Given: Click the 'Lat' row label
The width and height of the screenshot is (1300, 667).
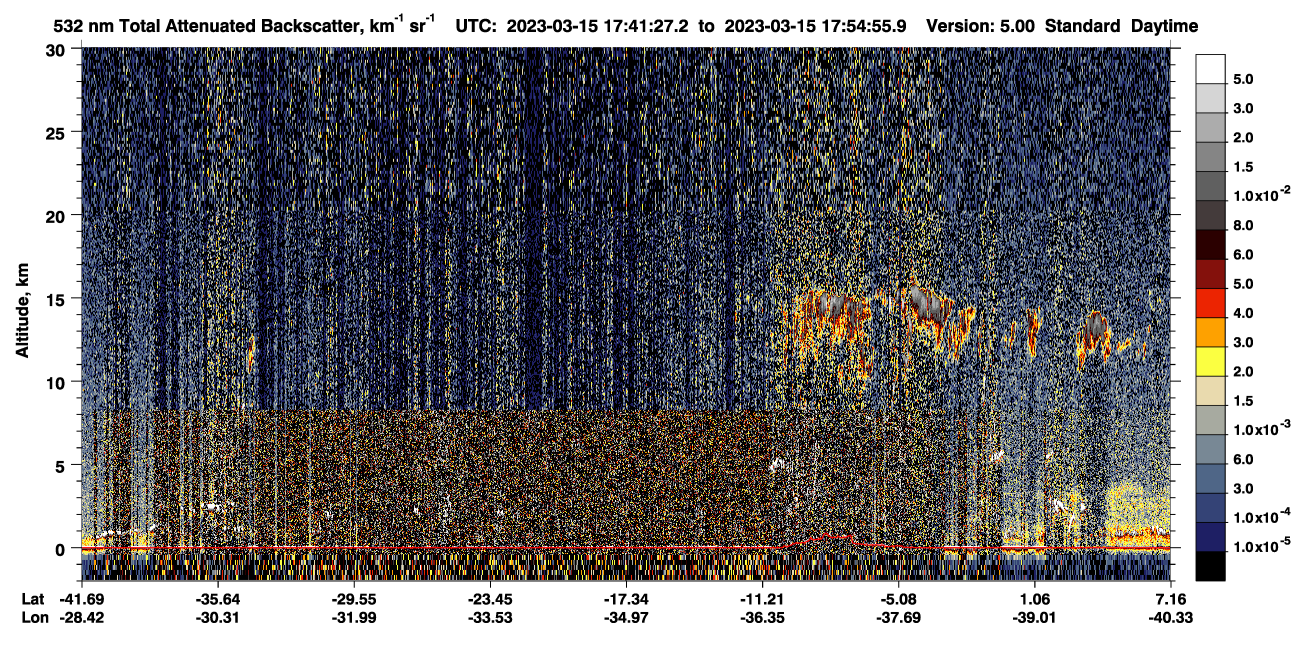Looking at the screenshot, I should tap(33, 598).
